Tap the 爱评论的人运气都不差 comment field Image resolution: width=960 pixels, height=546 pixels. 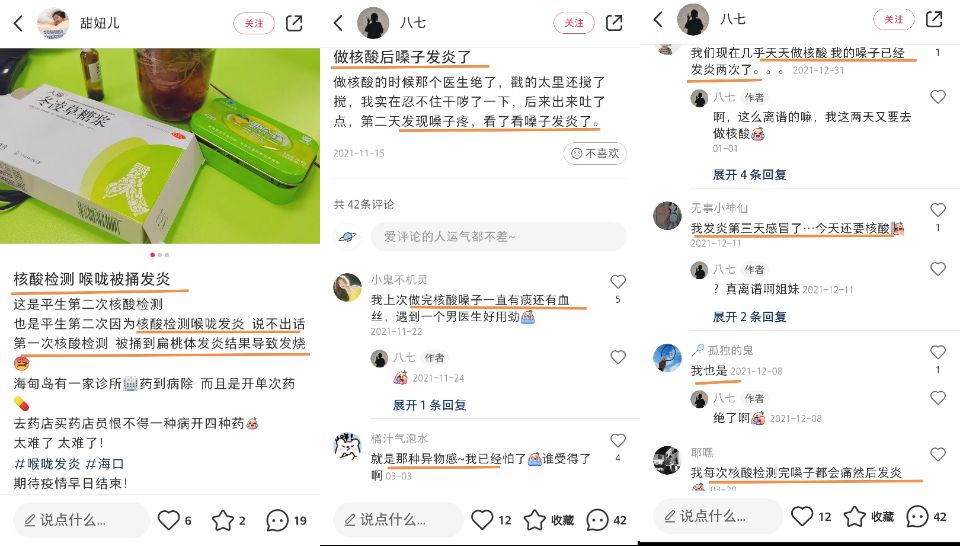498,236
